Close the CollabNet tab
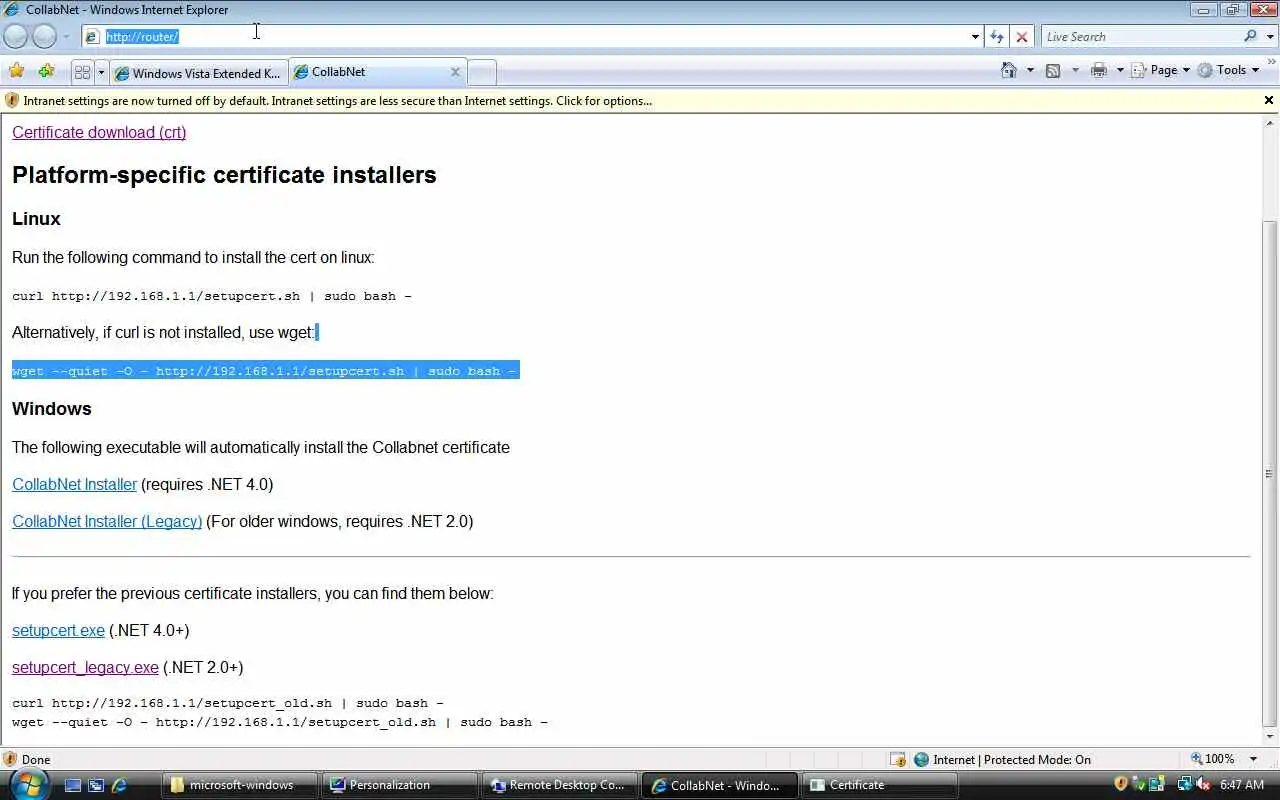 pos(455,72)
